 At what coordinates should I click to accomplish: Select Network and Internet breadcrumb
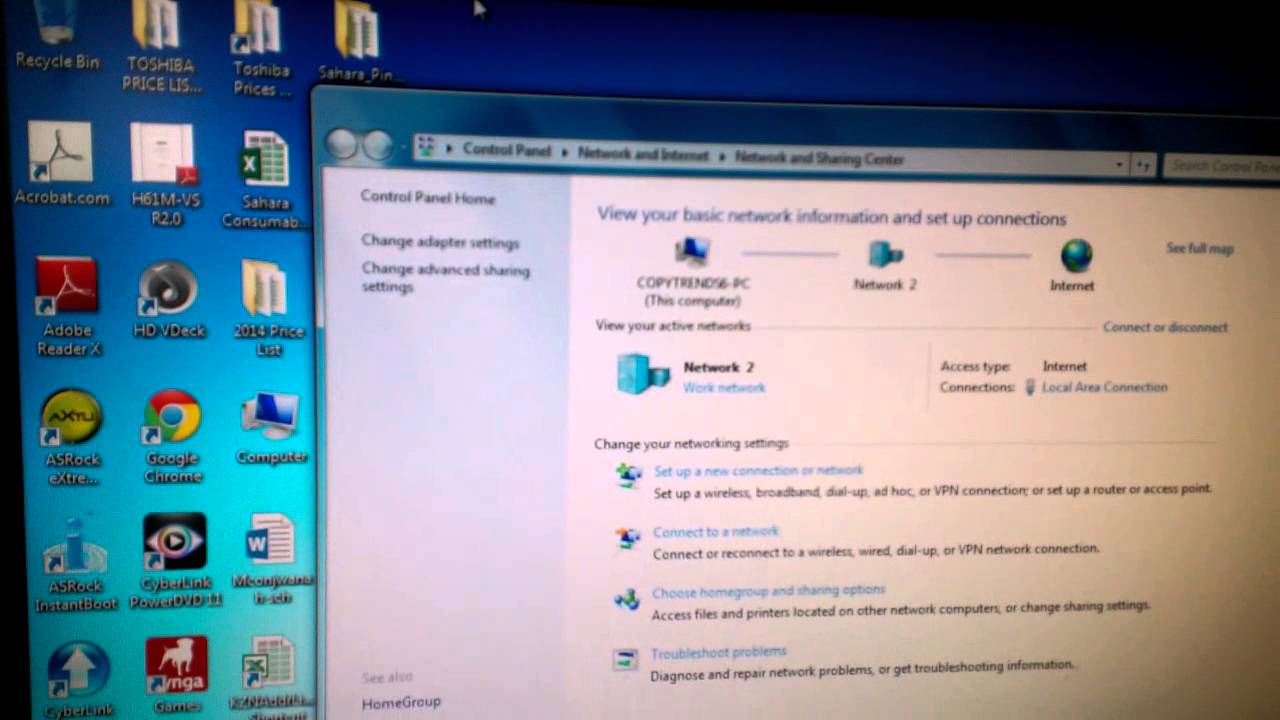[x=642, y=155]
